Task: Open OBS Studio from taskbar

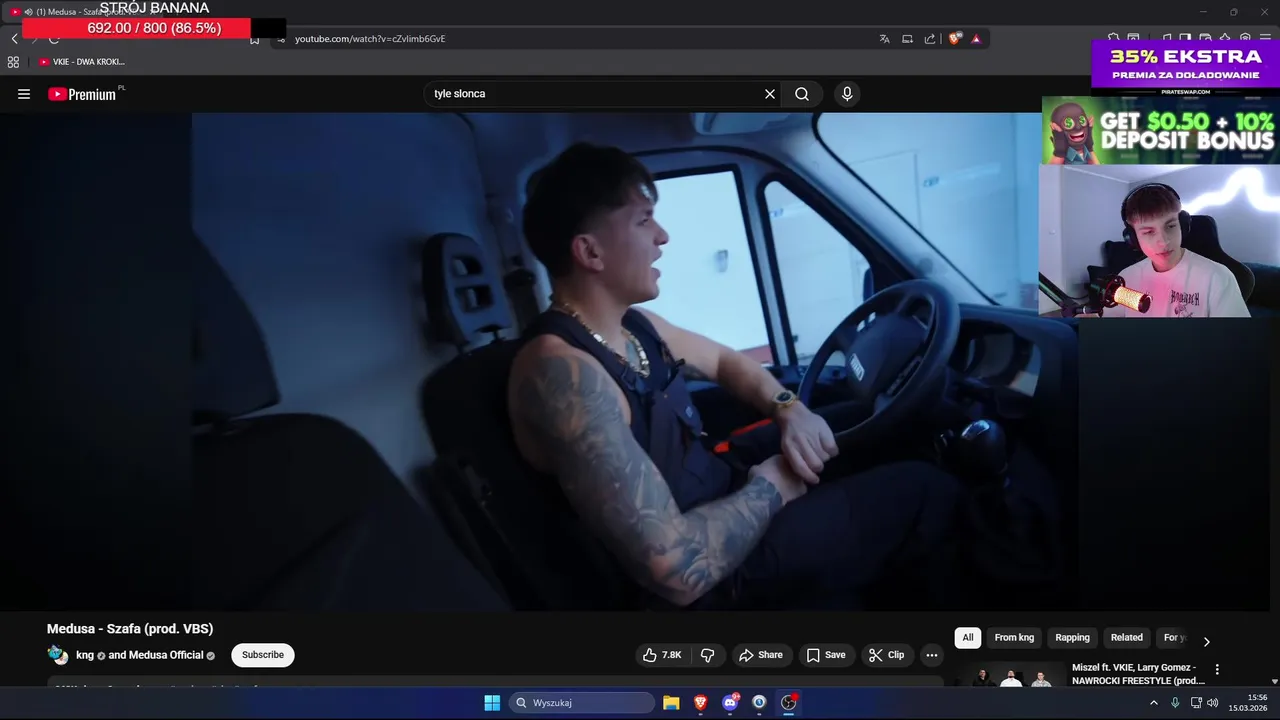Action: coord(789,702)
